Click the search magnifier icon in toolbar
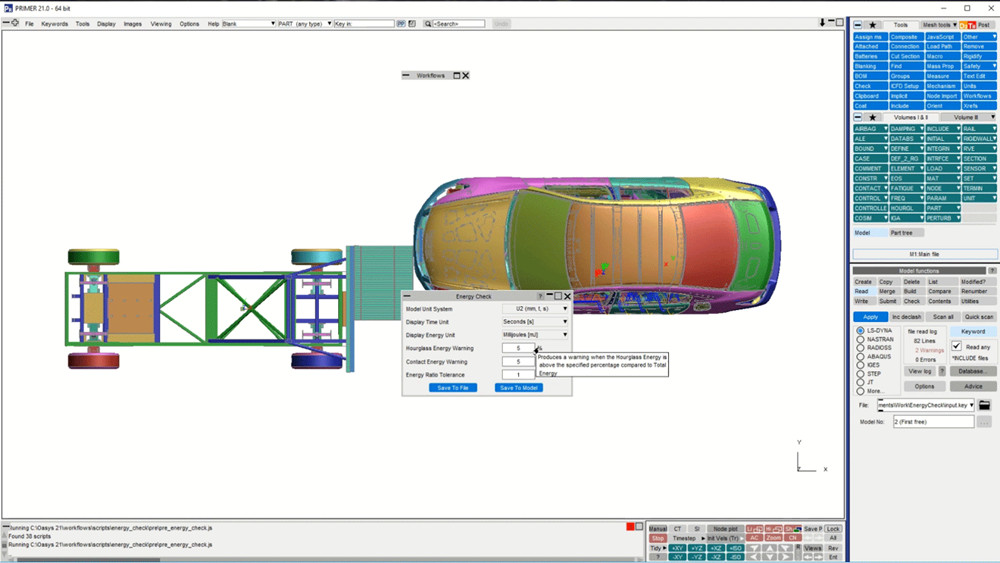This screenshot has height=563, width=1000. [x=427, y=24]
